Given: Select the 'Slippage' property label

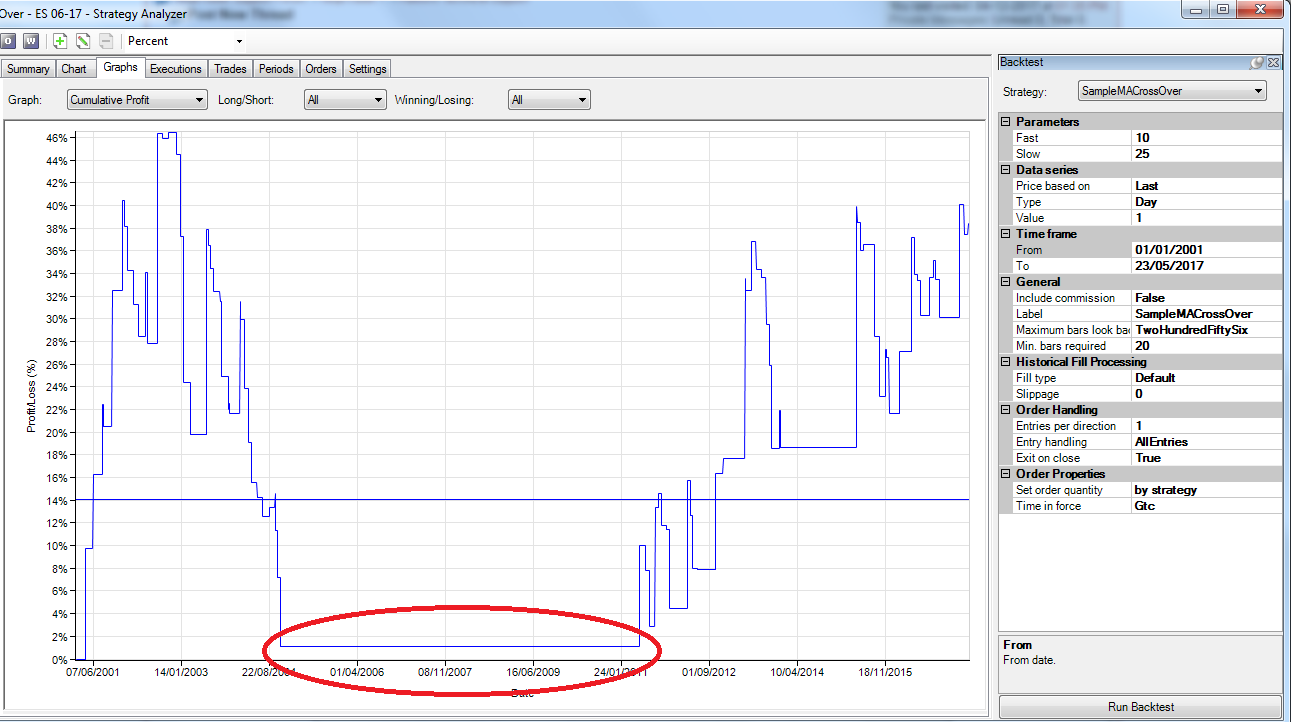Looking at the screenshot, I should tap(1038, 394).
